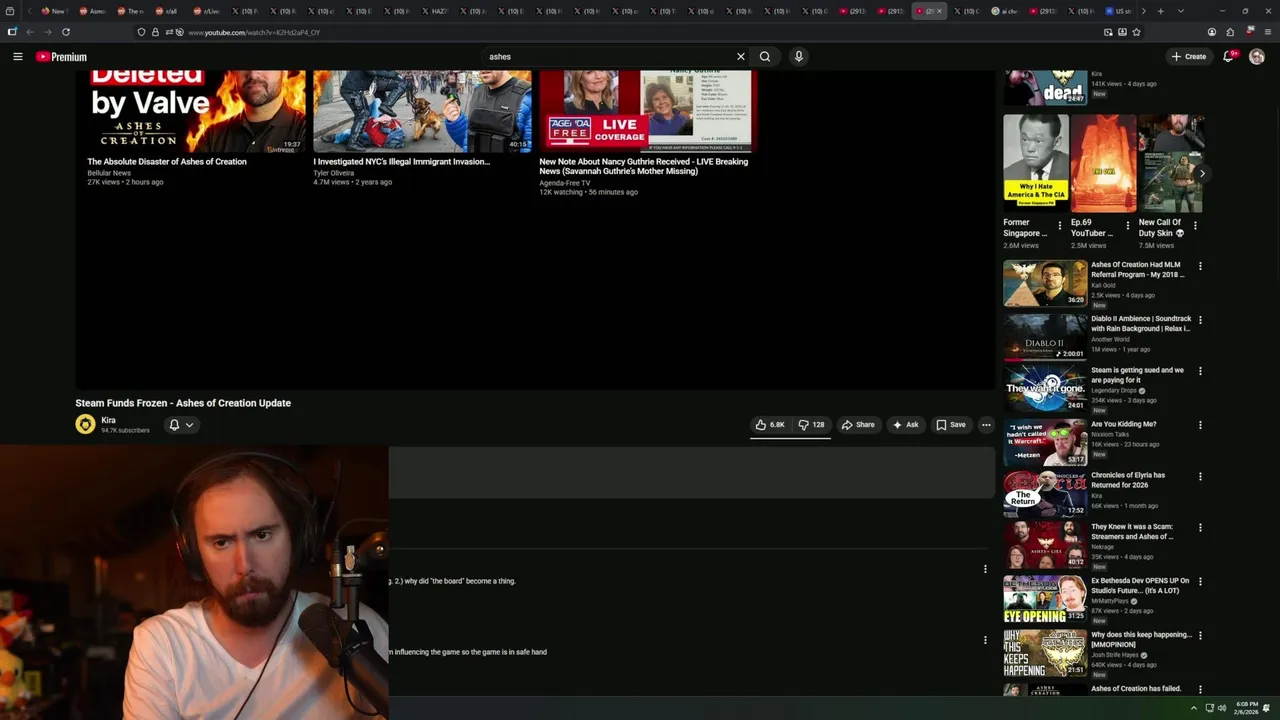The height and width of the screenshot is (720, 1280).
Task: Open 'Why I Hate America & The CIA' short thumbnail
Action: tap(1035, 163)
